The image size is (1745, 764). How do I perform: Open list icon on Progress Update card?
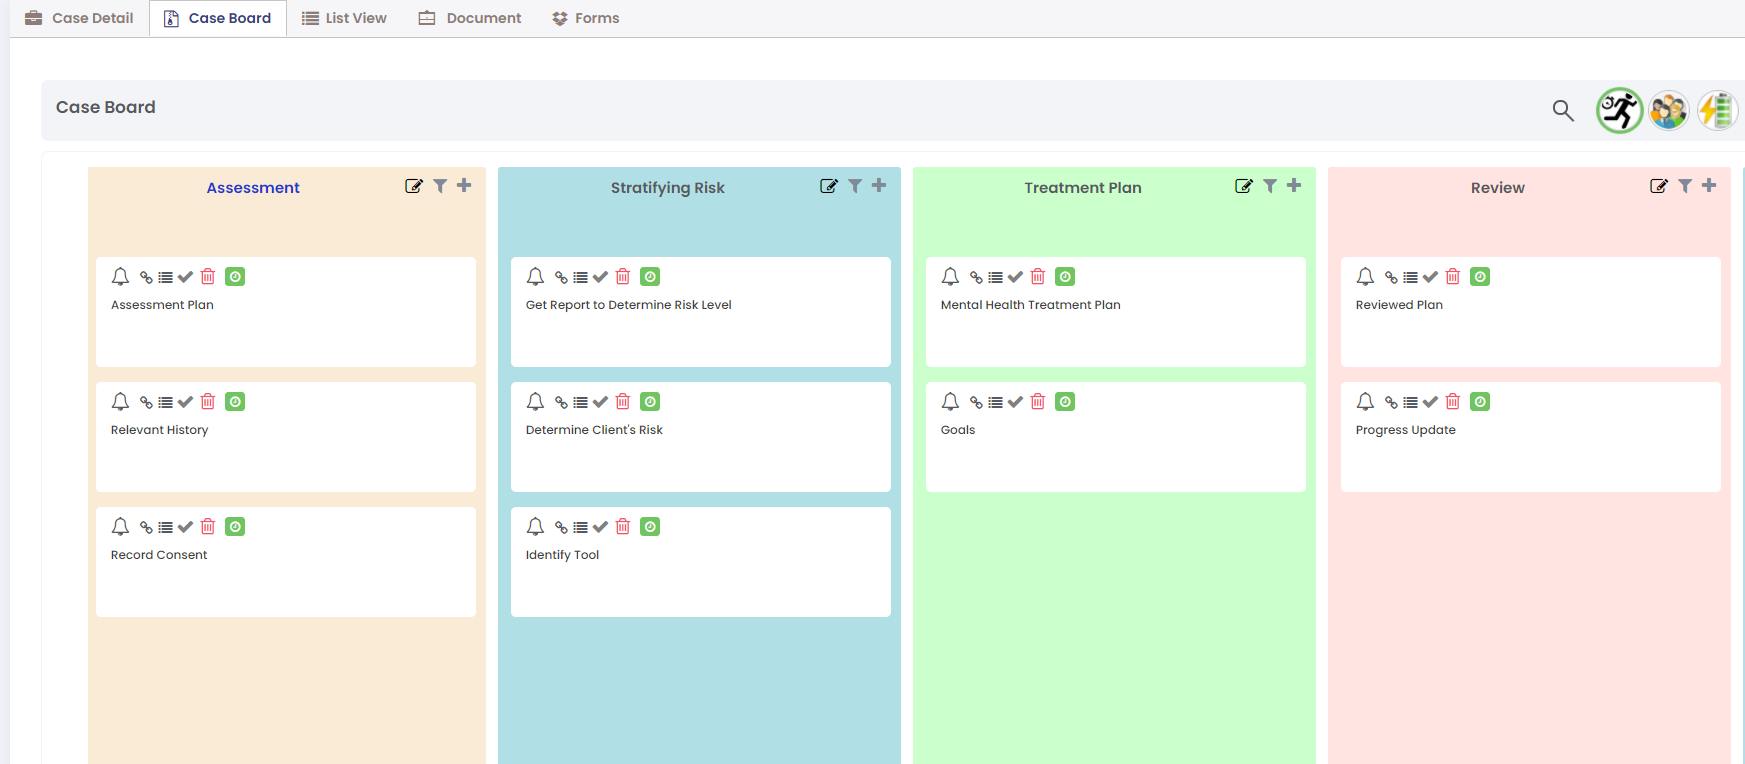1411,403
